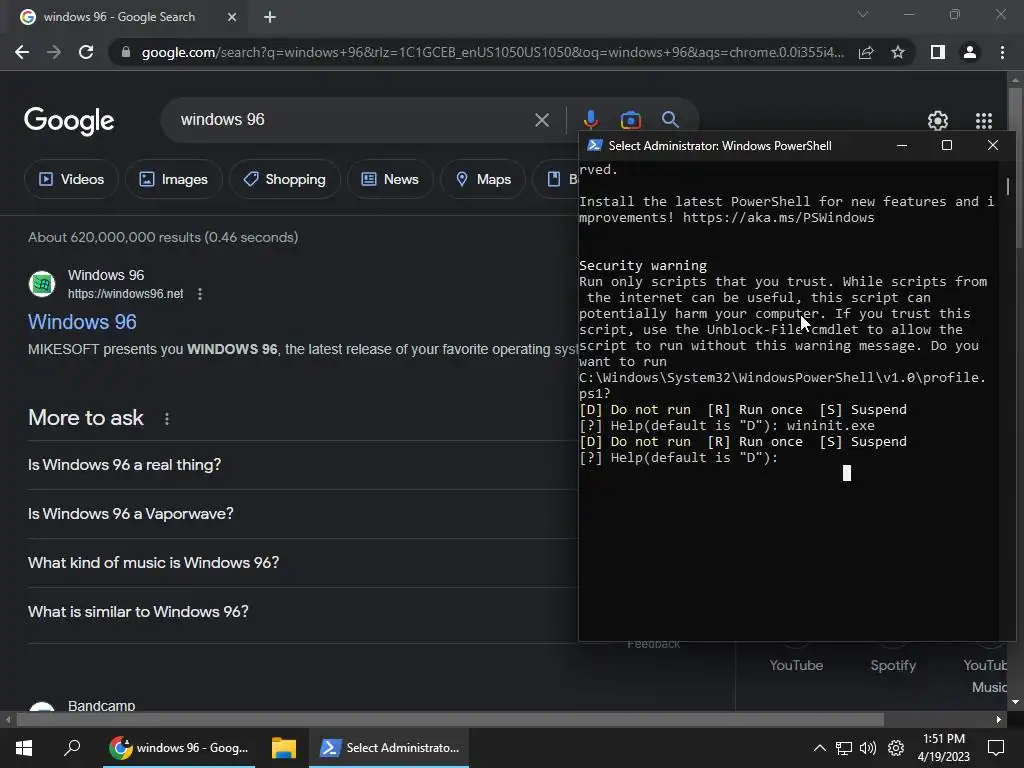
Task: Open taskbar search
Action: point(72,748)
